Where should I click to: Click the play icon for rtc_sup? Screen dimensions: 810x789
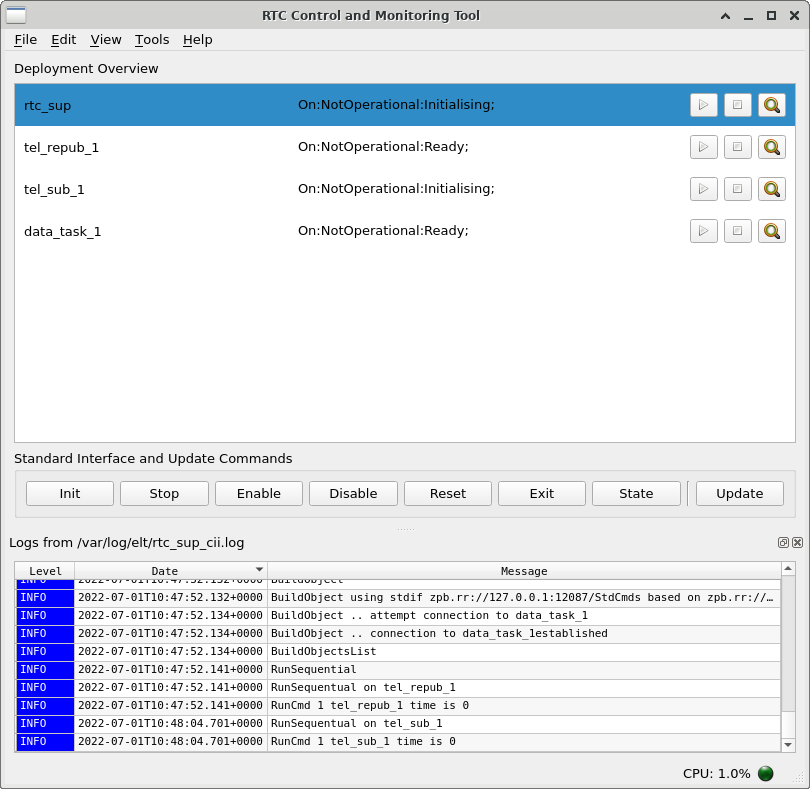(x=704, y=105)
